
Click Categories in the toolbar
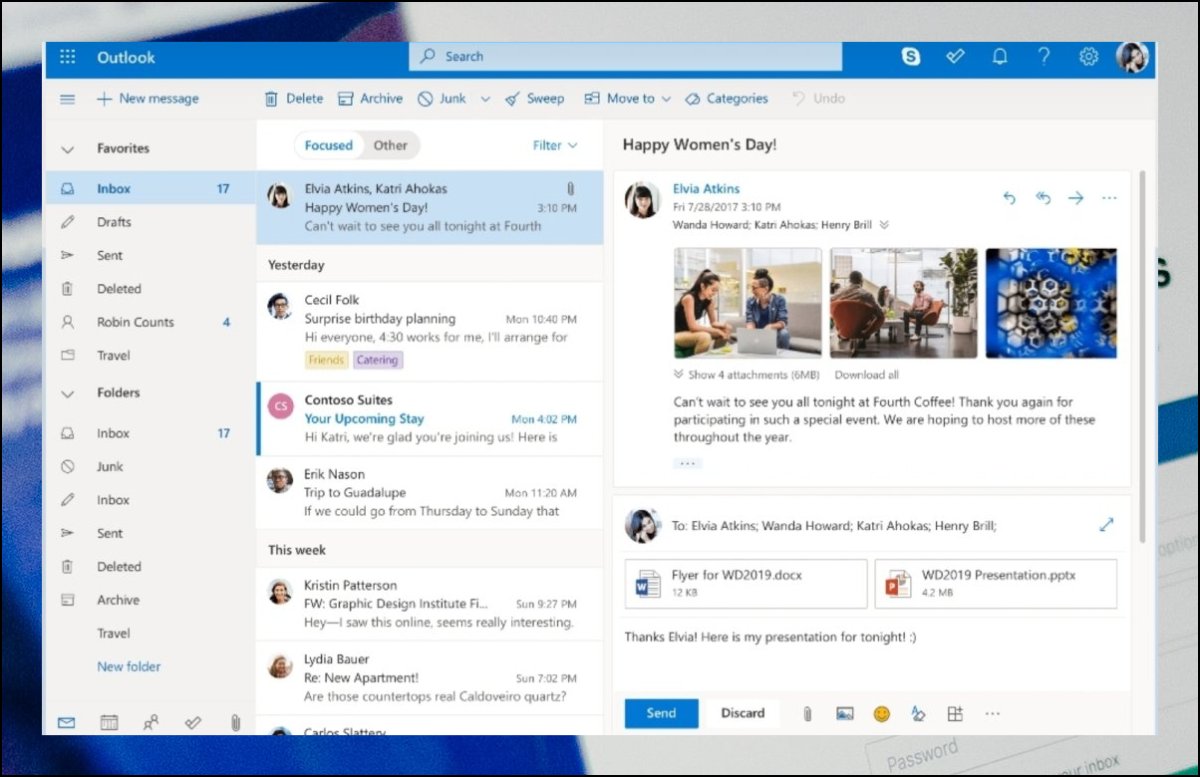tap(727, 99)
